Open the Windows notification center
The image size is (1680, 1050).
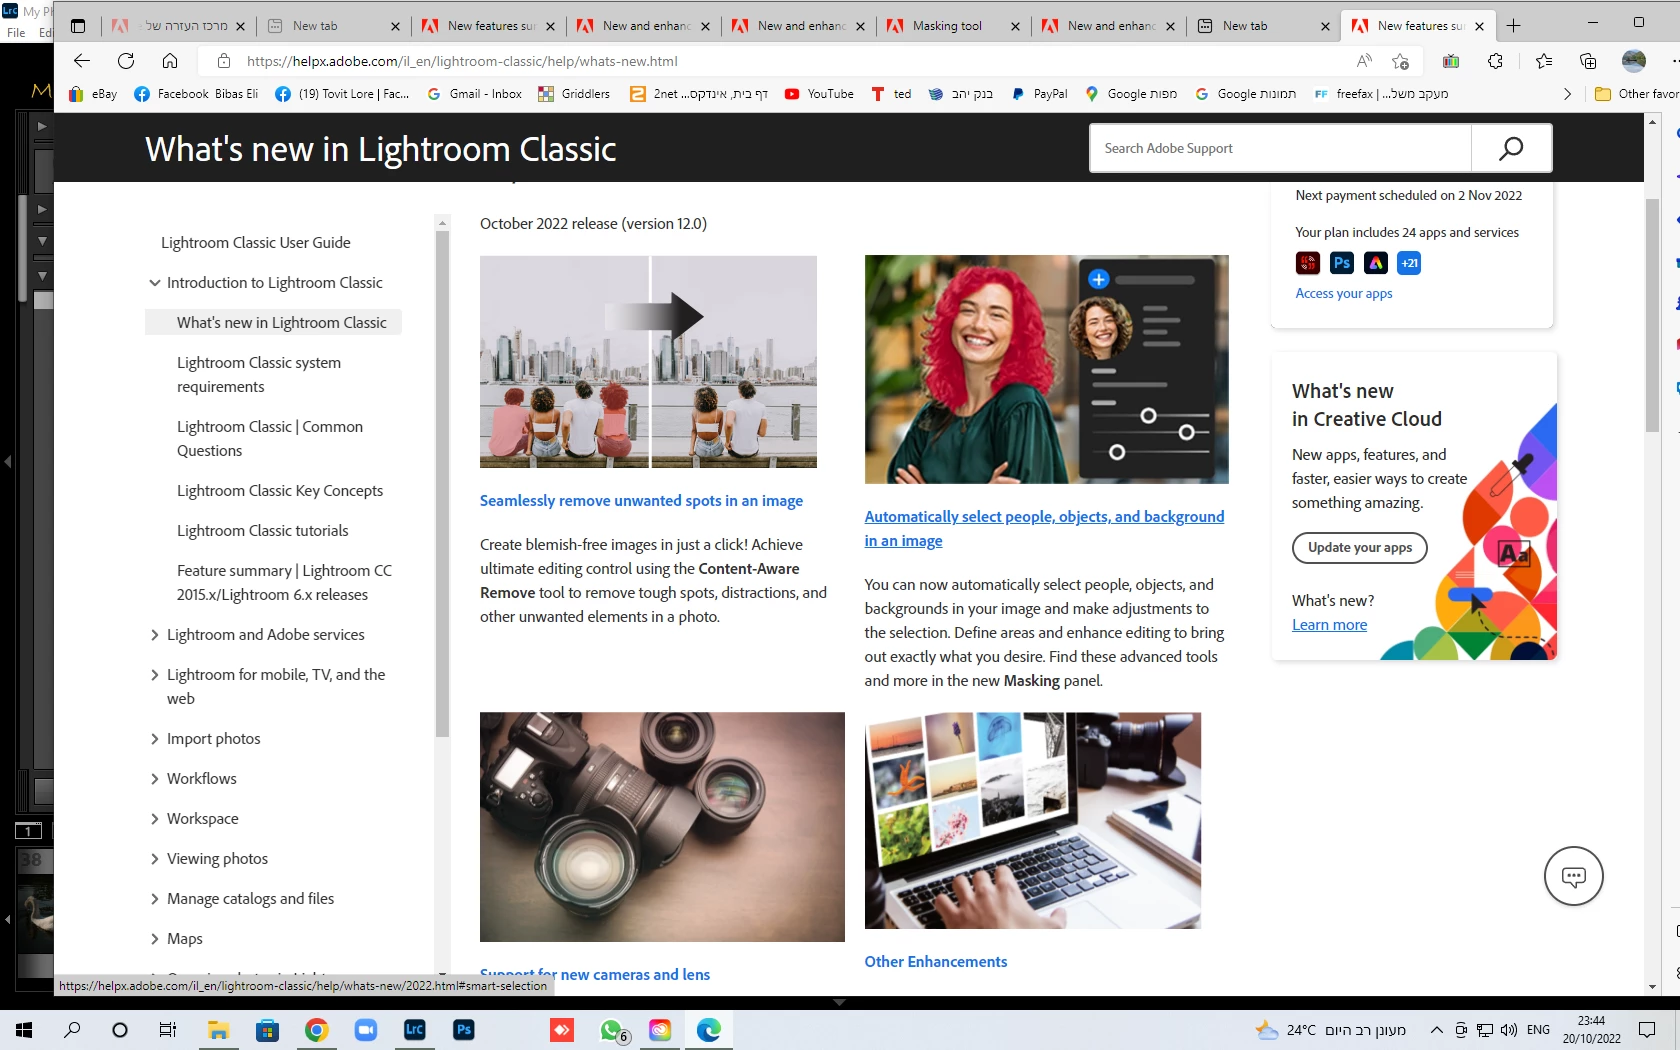click(1647, 1030)
